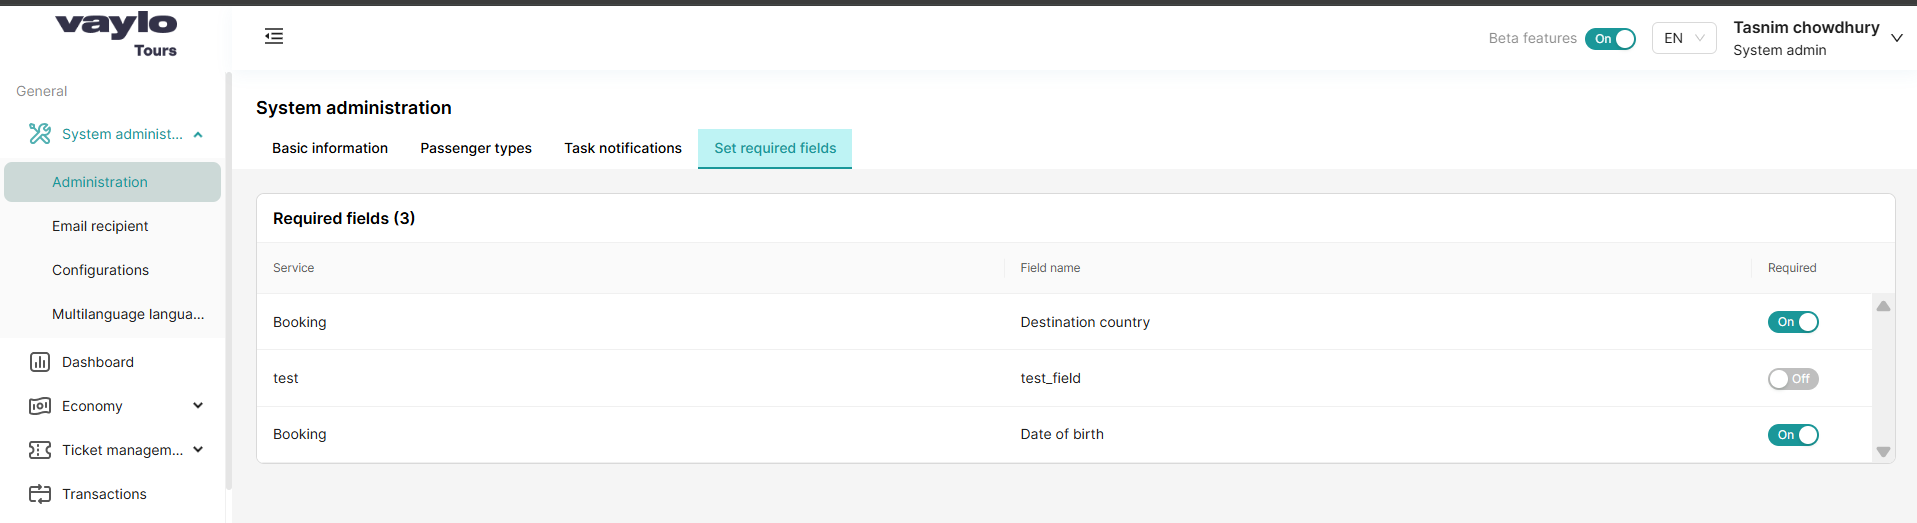Click the Dashboard chart icon
The width and height of the screenshot is (1917, 523).
pos(40,362)
